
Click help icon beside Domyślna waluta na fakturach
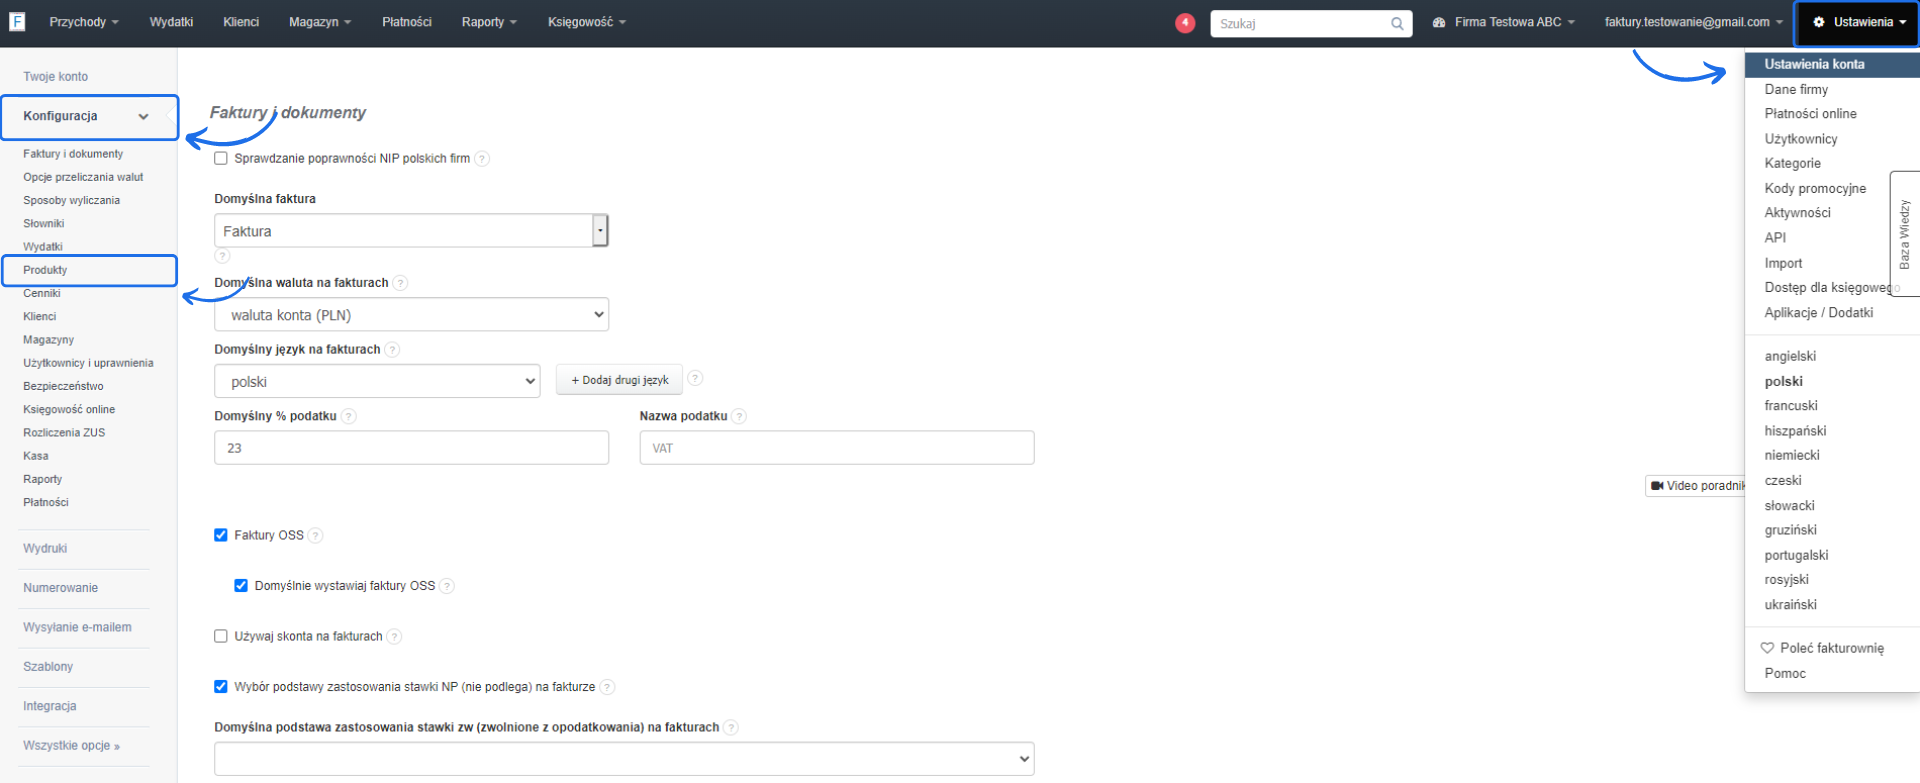click(401, 283)
